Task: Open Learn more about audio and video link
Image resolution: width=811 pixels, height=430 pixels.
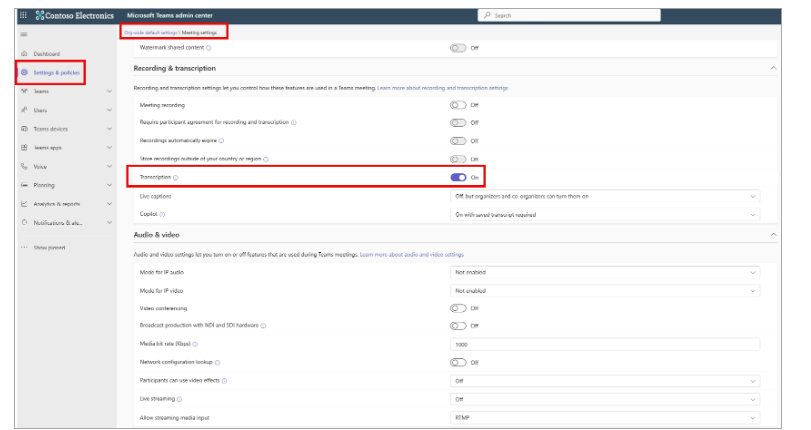Action: point(412,255)
